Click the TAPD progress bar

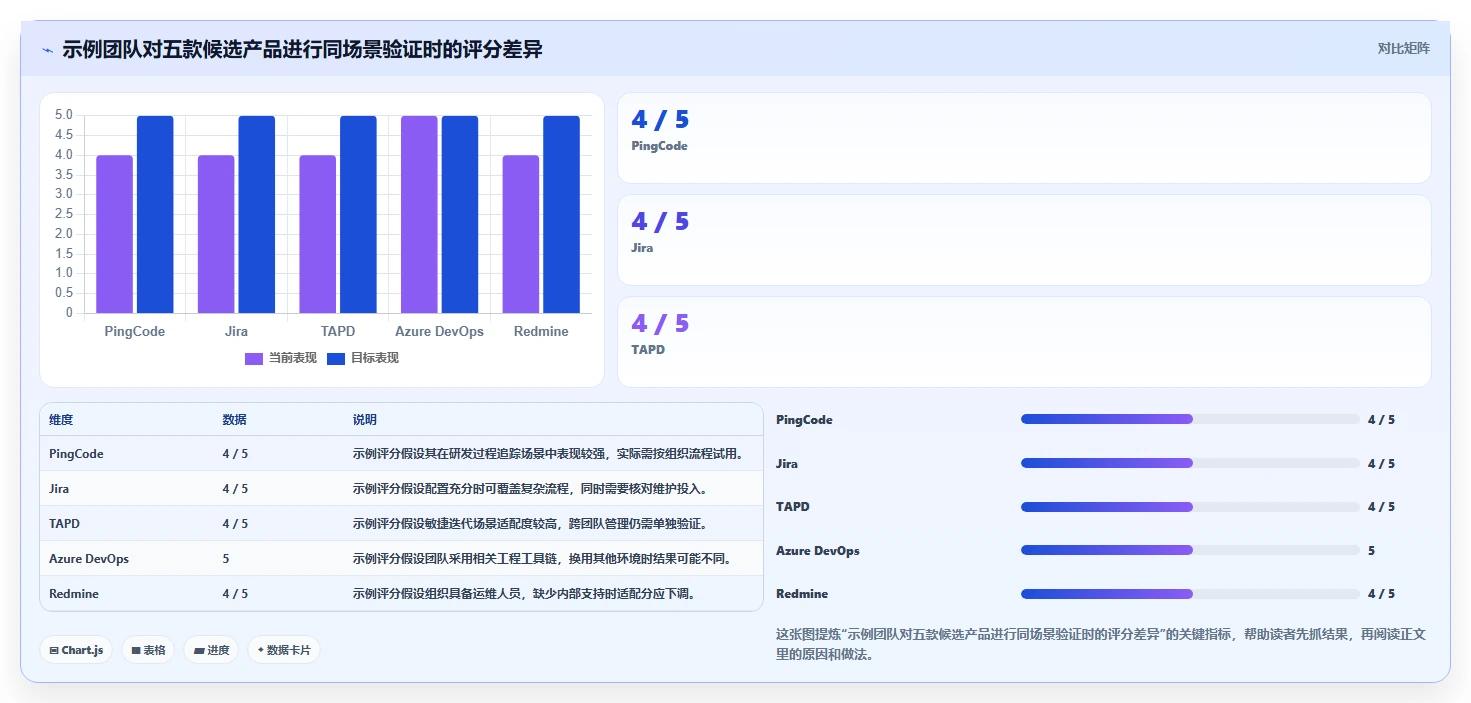pyautogui.click(x=1190, y=507)
